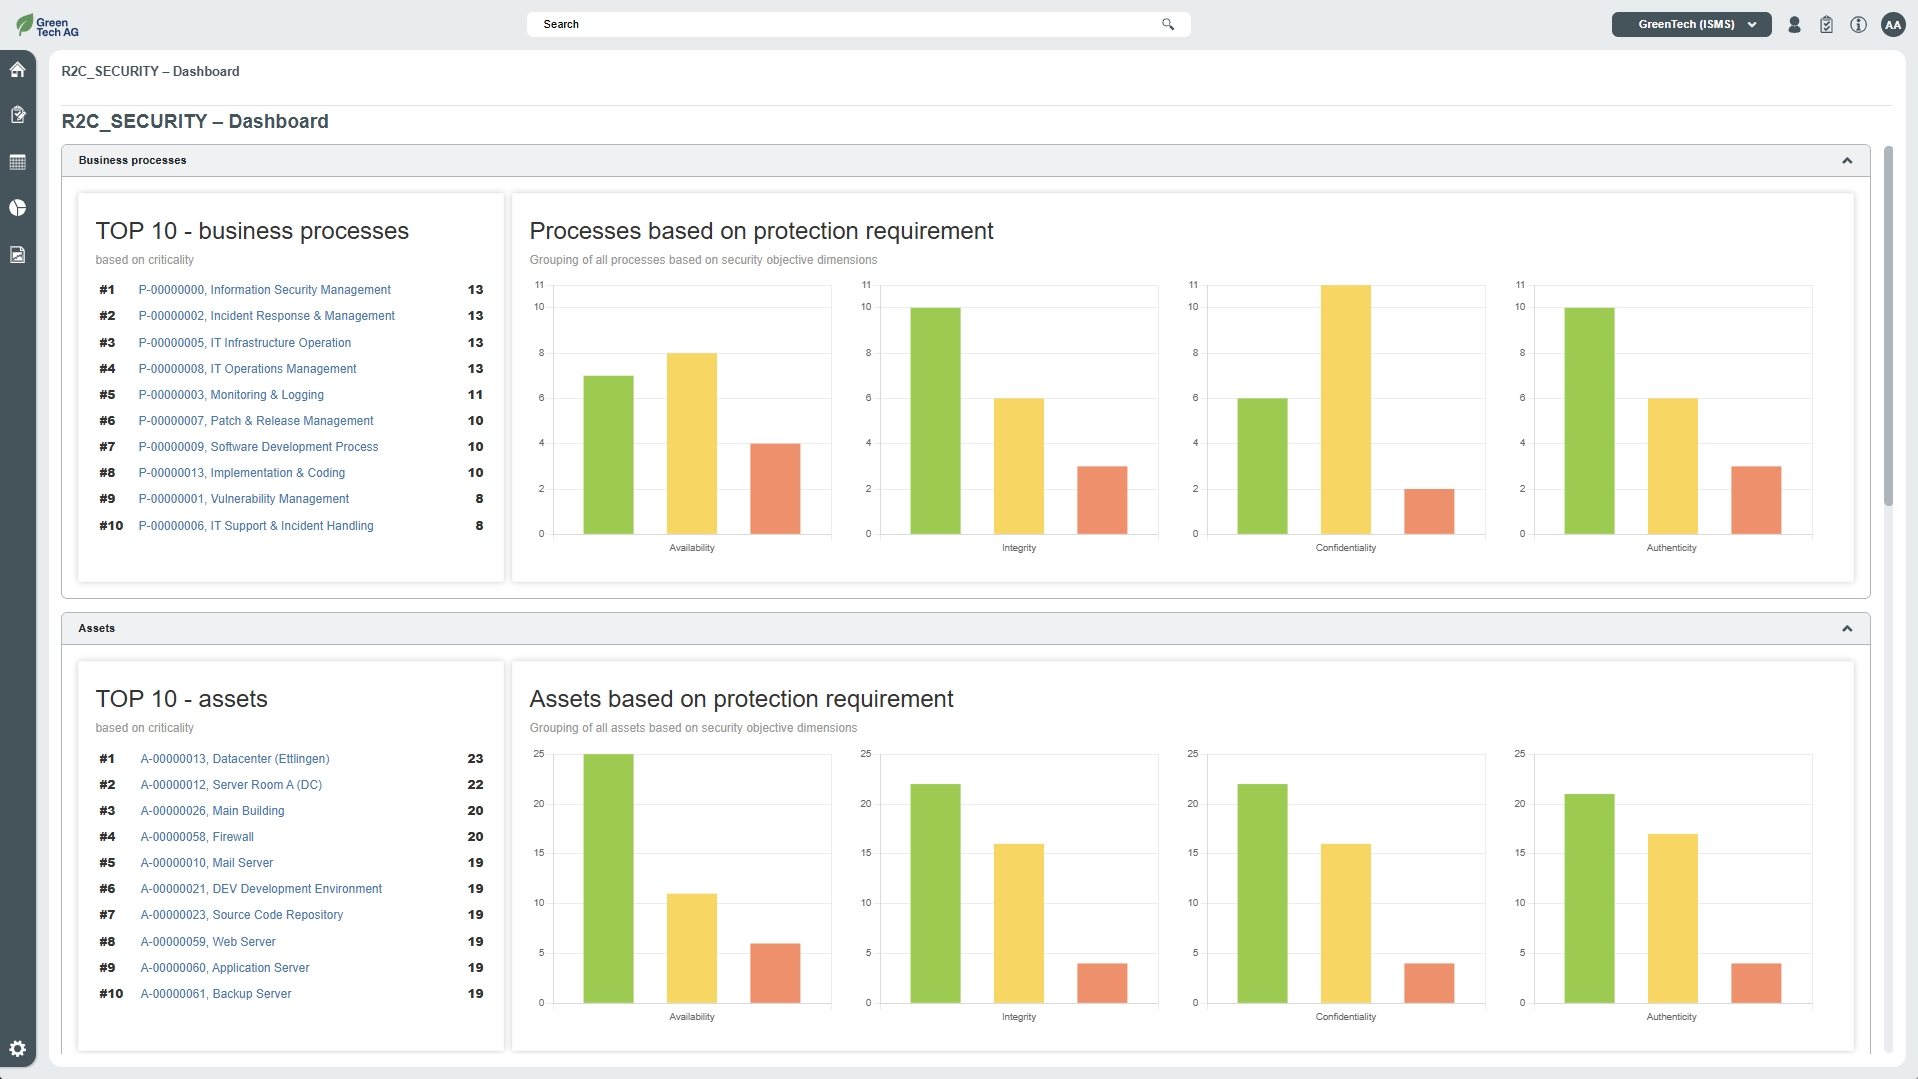Viewport: 1918px width, 1079px height.
Task: Click the magnifier search icon
Action: pos(1168,25)
